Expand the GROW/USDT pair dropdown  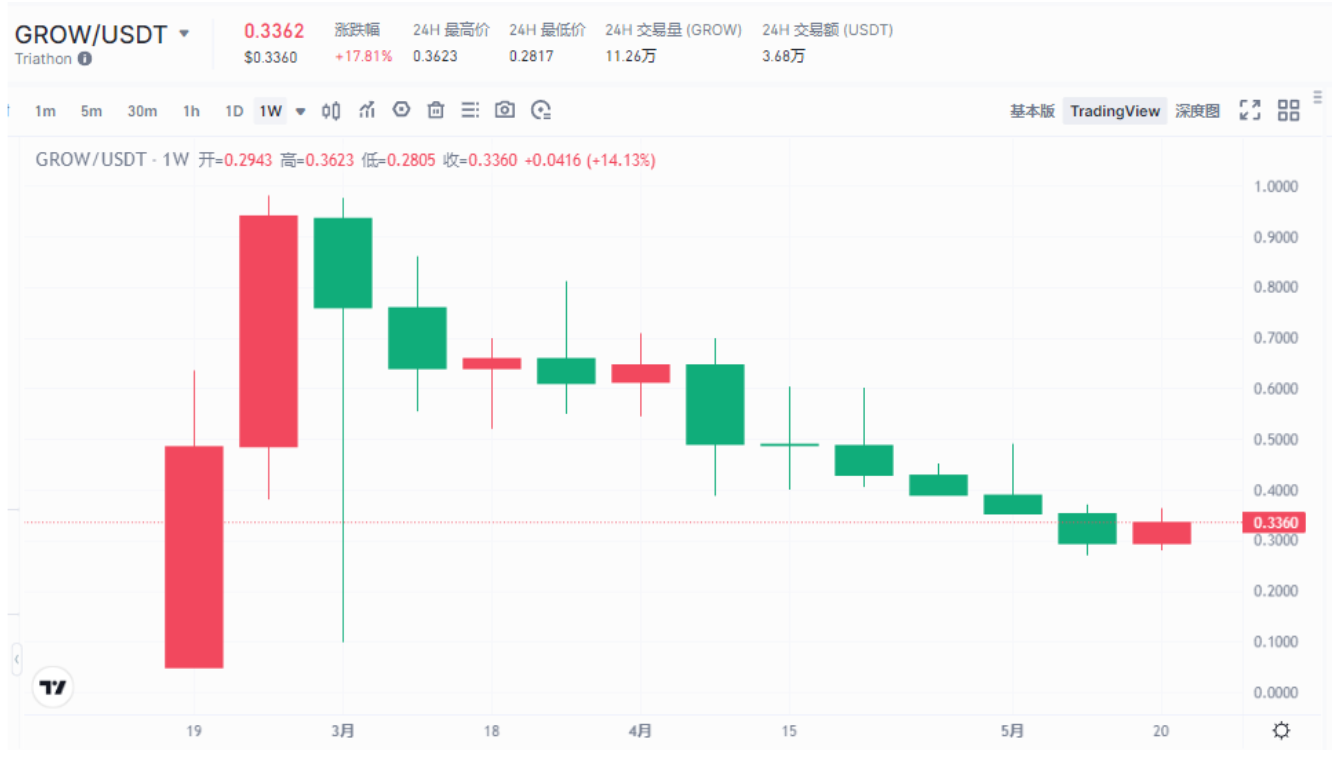[x=184, y=34]
